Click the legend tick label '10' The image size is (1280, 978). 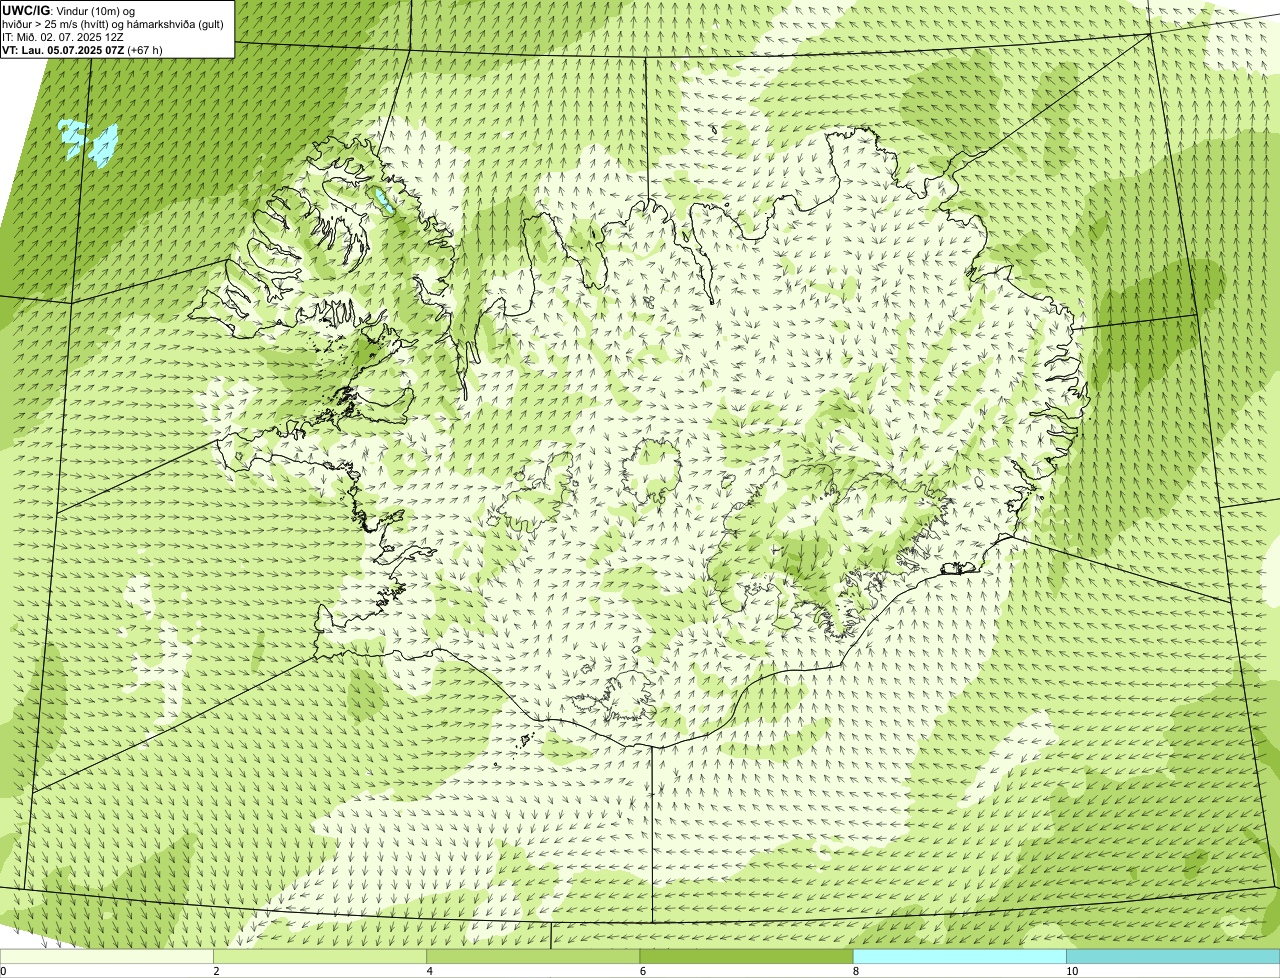1072,971
